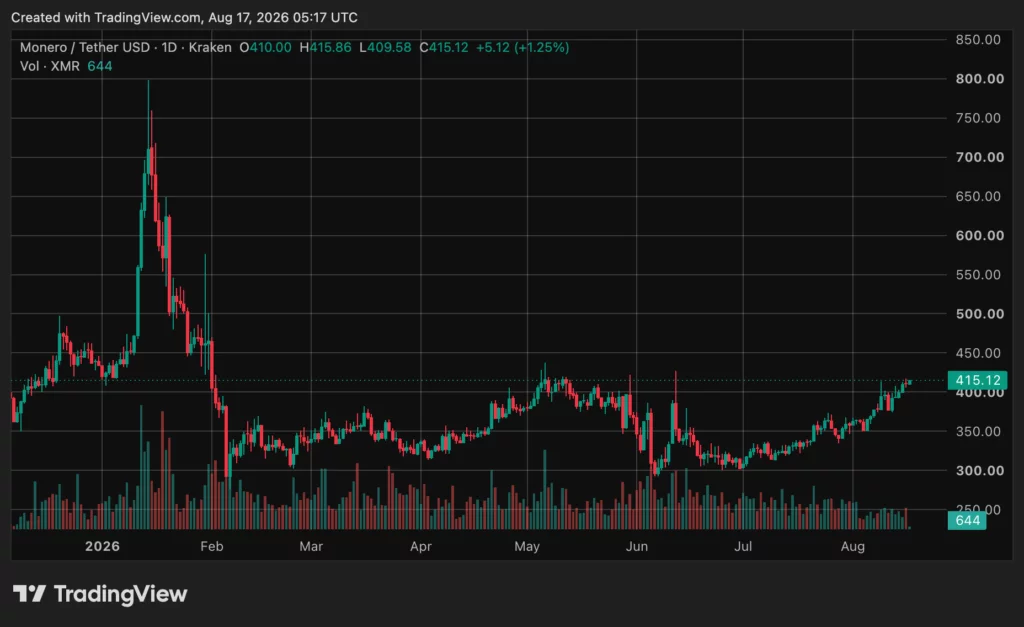
Task: Click the May label on time axis
Action: (x=527, y=546)
